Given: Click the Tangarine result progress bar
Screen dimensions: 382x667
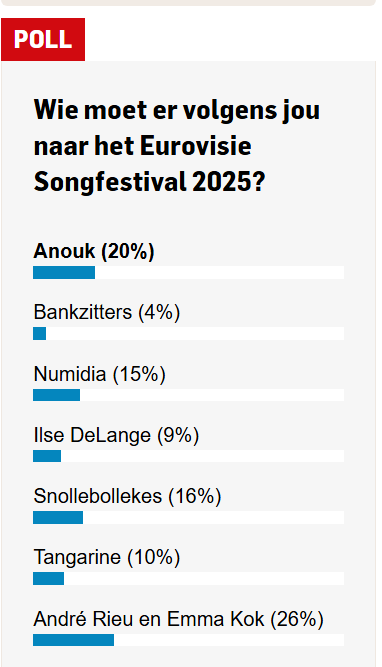Looking at the screenshot, I should pos(188,579).
